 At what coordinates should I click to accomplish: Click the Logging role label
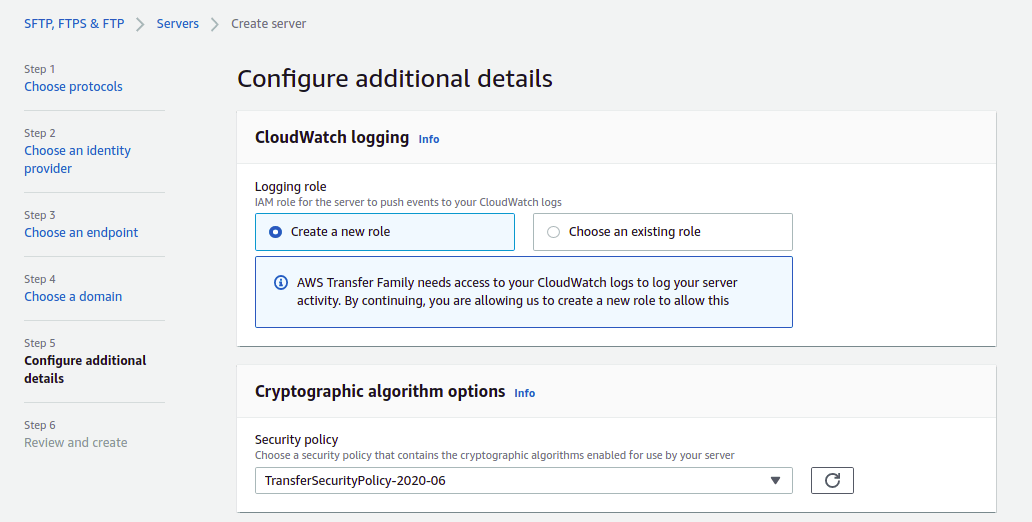(x=290, y=186)
